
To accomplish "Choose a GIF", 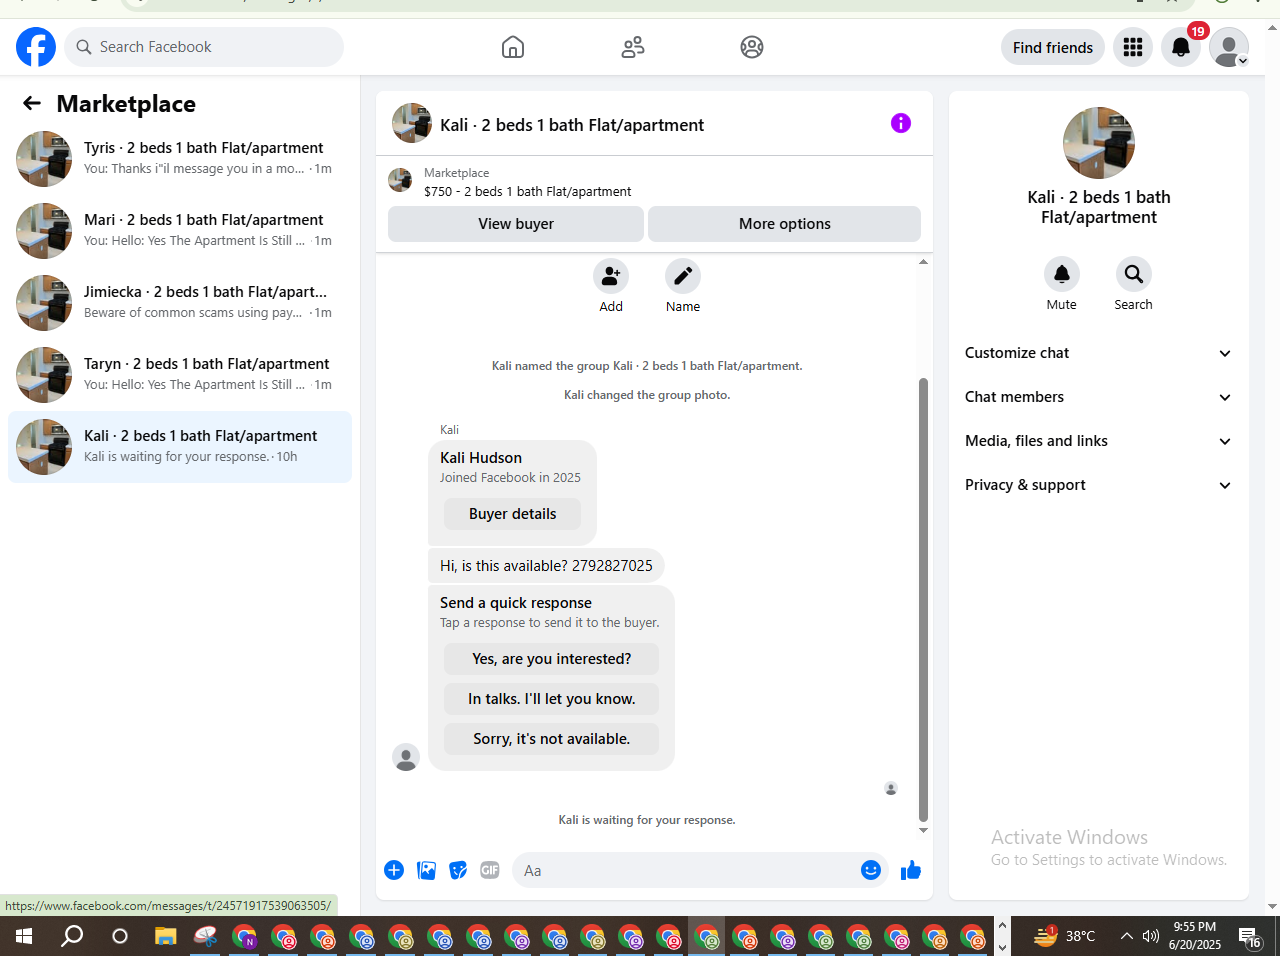I will [490, 870].
